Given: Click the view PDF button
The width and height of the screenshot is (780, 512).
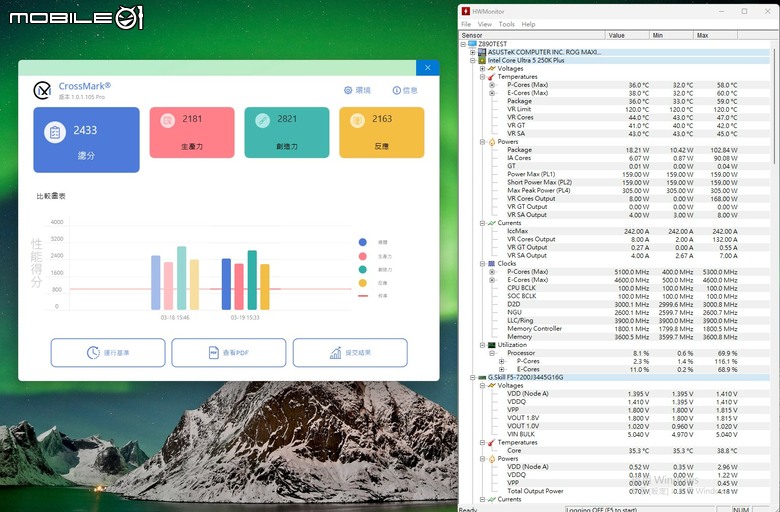Looking at the screenshot, I should pyautogui.click(x=229, y=353).
